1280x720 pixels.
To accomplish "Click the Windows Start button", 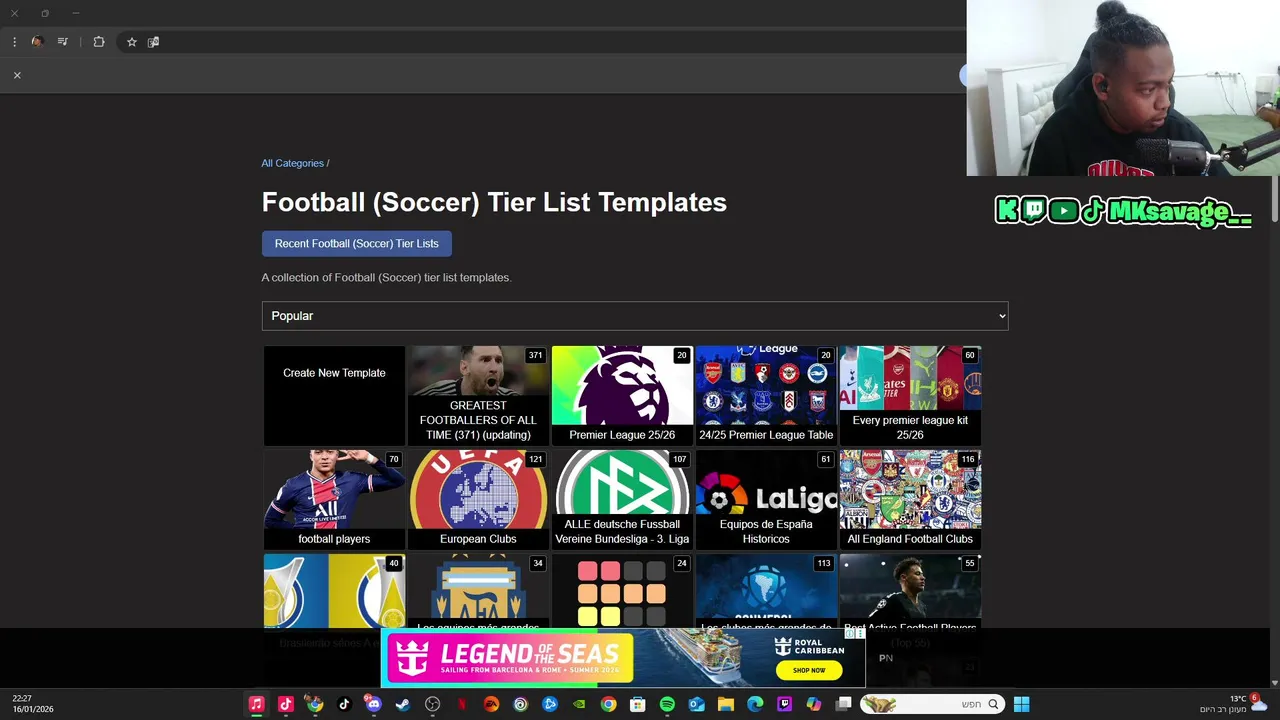I will (x=1021, y=704).
